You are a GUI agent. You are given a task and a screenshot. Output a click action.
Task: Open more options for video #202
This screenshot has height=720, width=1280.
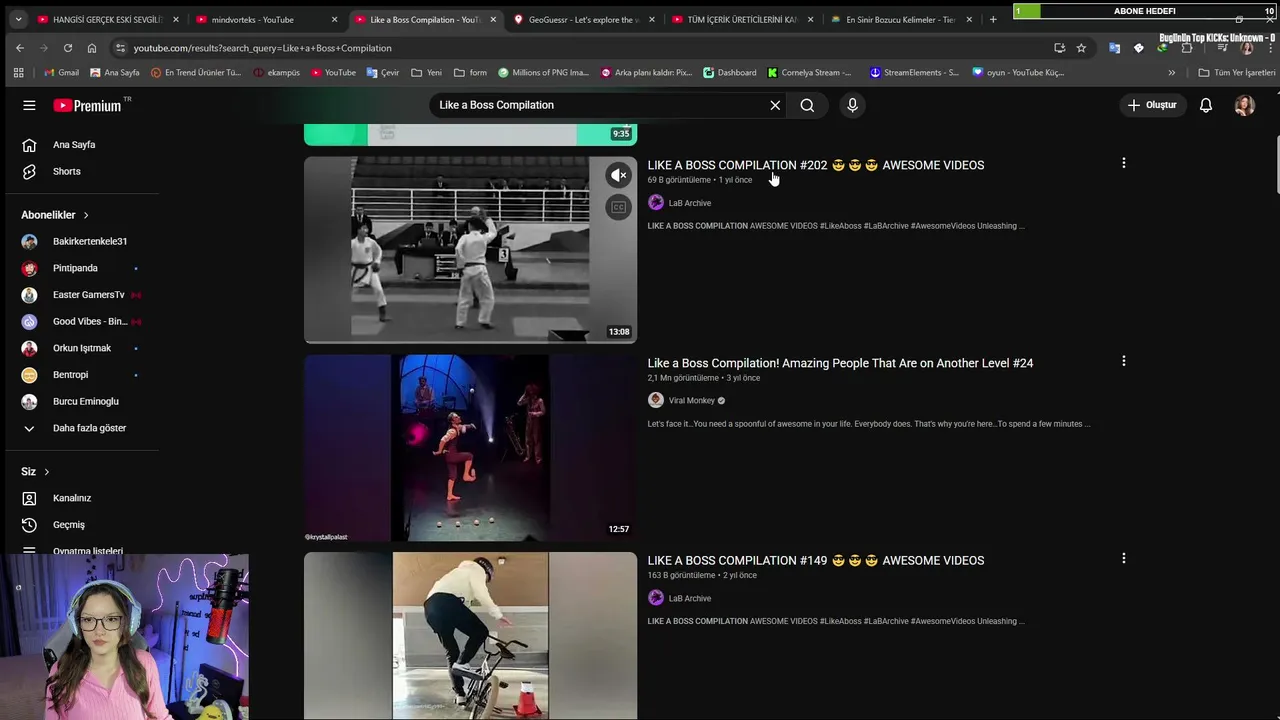click(1123, 163)
